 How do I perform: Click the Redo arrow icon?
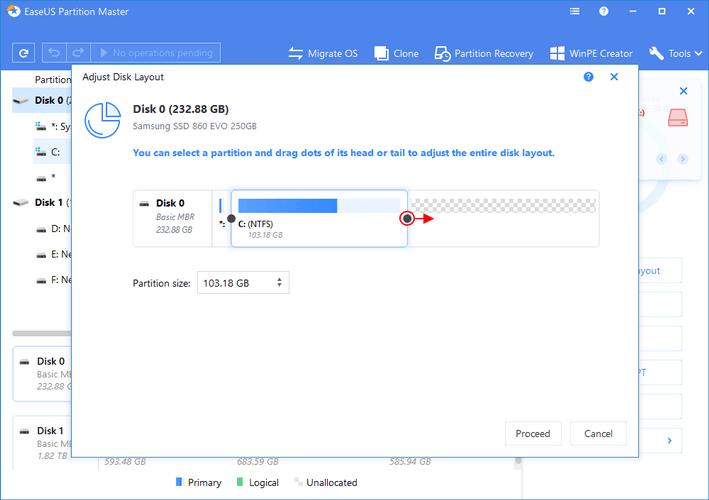pos(78,53)
